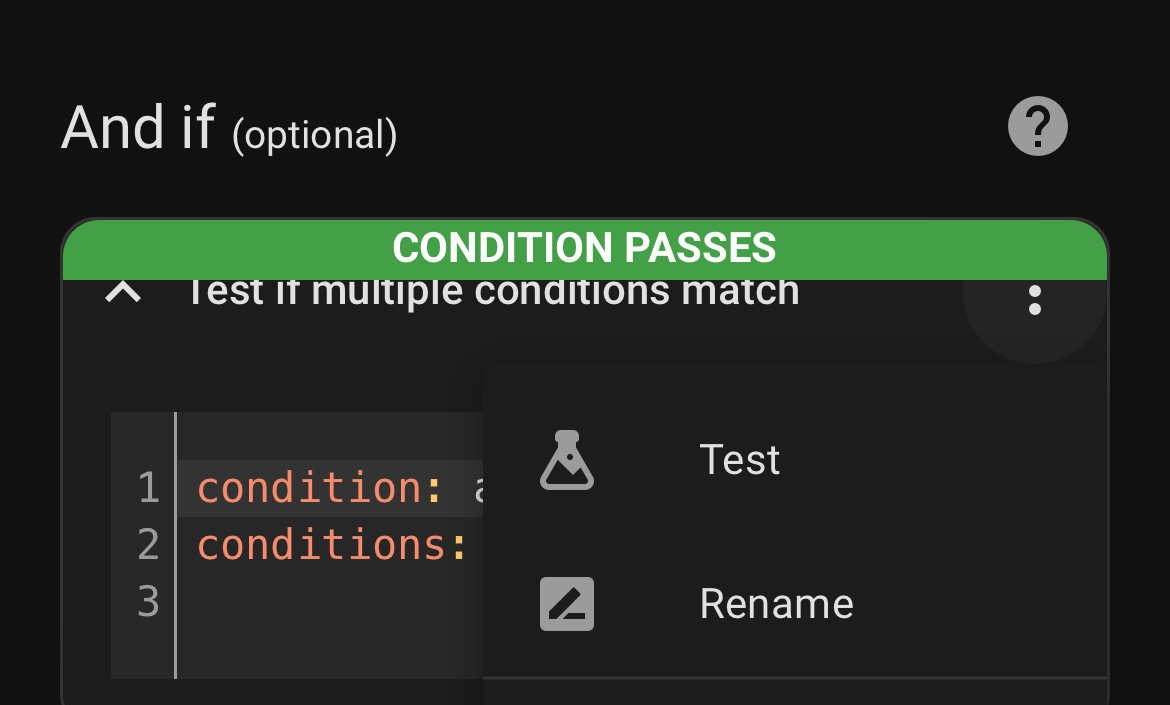Place cursor on the 'condition:' keyword, line 1
The image size is (1170, 705).
coord(310,488)
